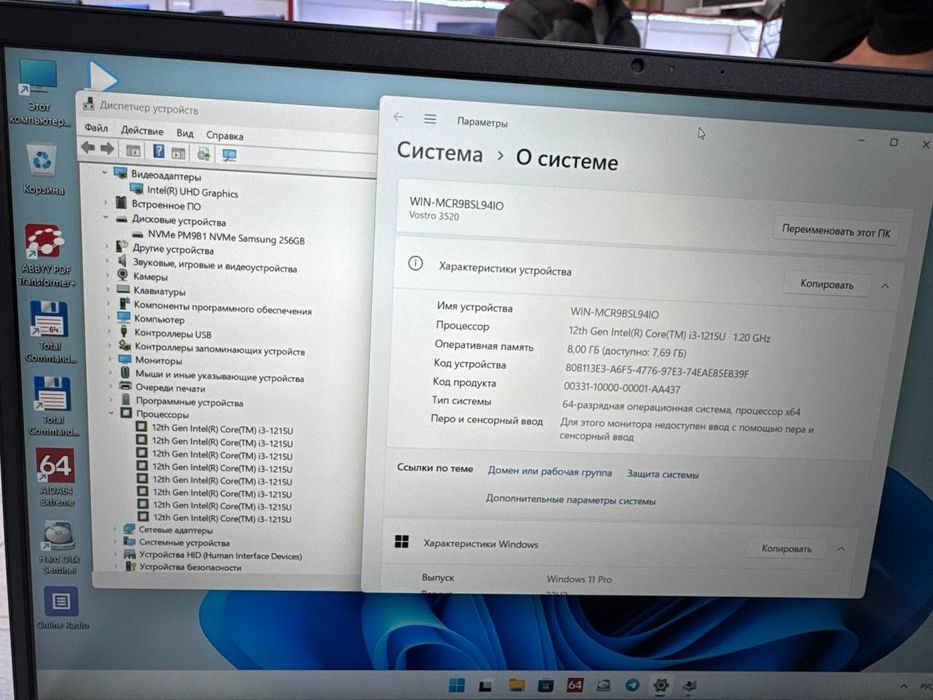Open Файл menu in Device Manager
The image size is (933, 700).
tap(96, 127)
